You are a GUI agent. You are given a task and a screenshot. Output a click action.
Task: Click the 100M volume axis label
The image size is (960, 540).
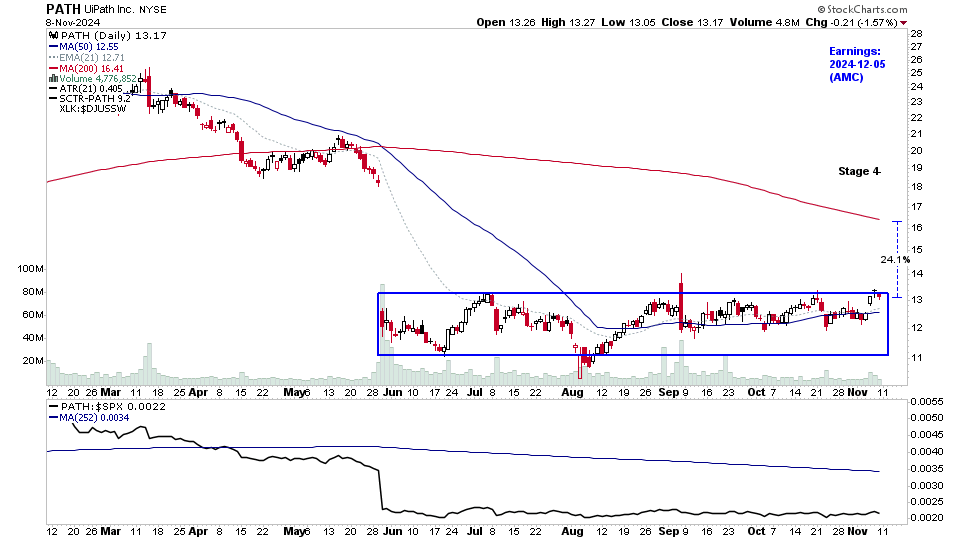tap(31, 269)
